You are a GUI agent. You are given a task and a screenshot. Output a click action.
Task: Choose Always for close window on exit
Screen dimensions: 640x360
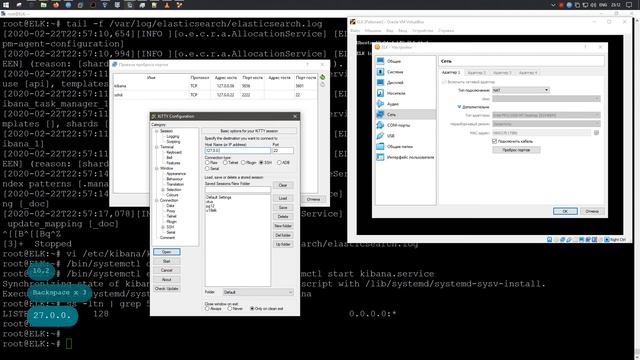pos(207,309)
